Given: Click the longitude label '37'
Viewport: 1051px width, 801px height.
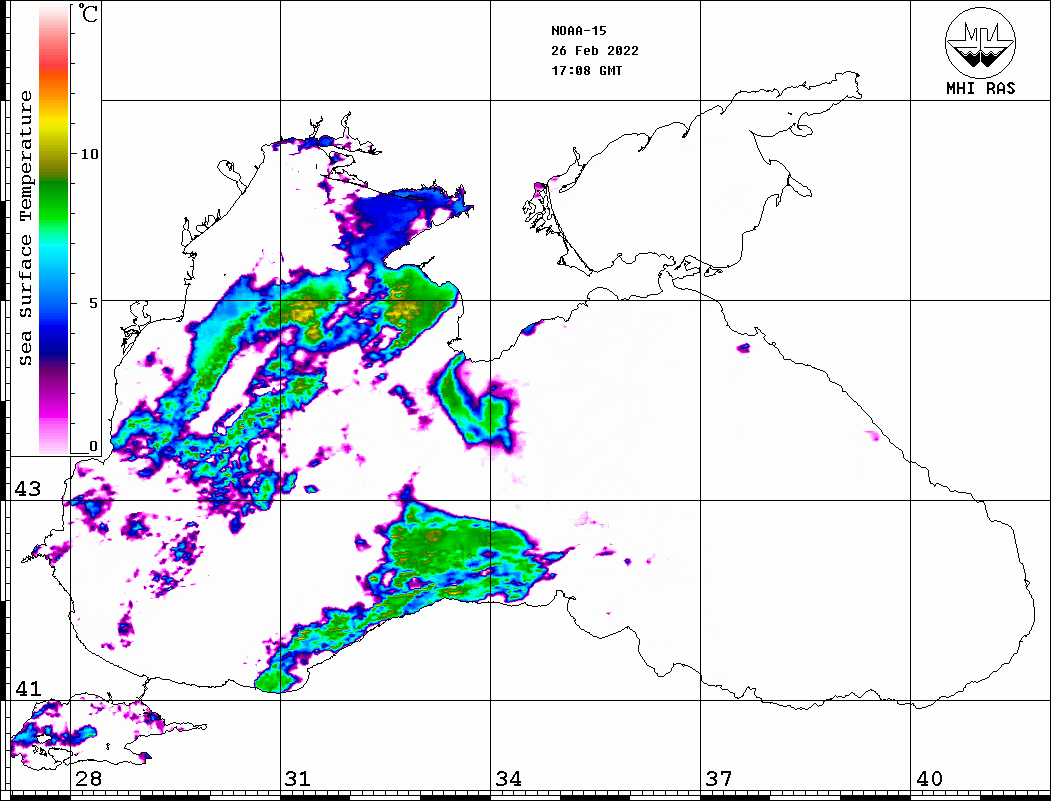Looking at the screenshot, I should (x=719, y=778).
